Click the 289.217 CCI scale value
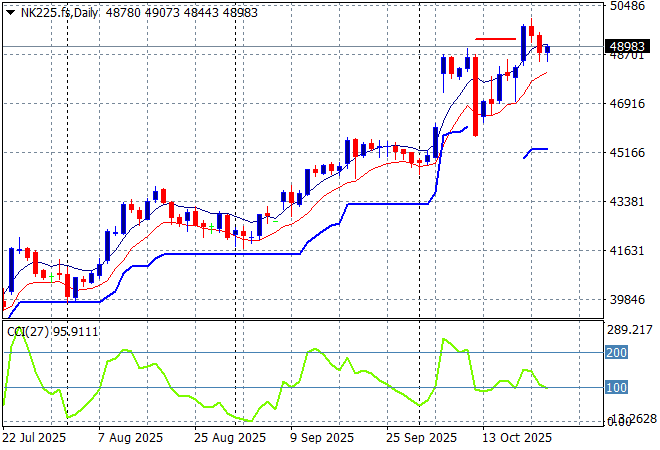The height and width of the screenshot is (450, 660). (x=628, y=329)
